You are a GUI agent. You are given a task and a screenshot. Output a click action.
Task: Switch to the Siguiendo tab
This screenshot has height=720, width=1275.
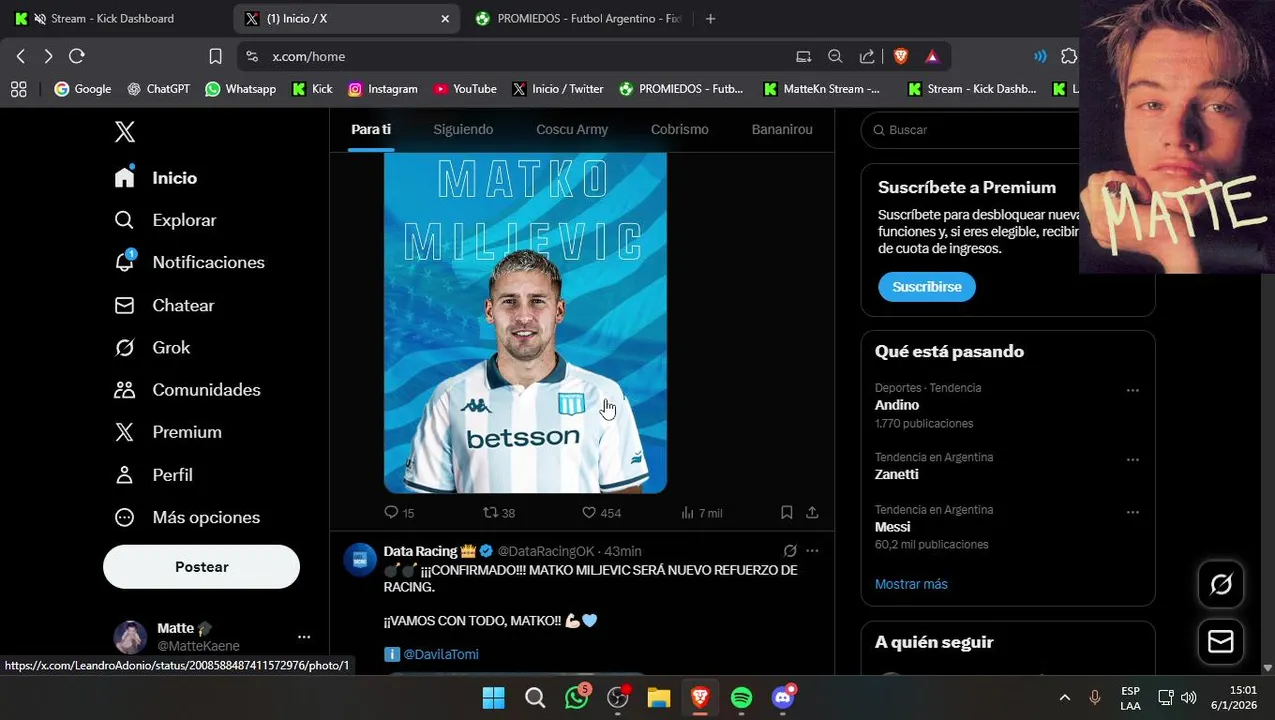point(463,129)
